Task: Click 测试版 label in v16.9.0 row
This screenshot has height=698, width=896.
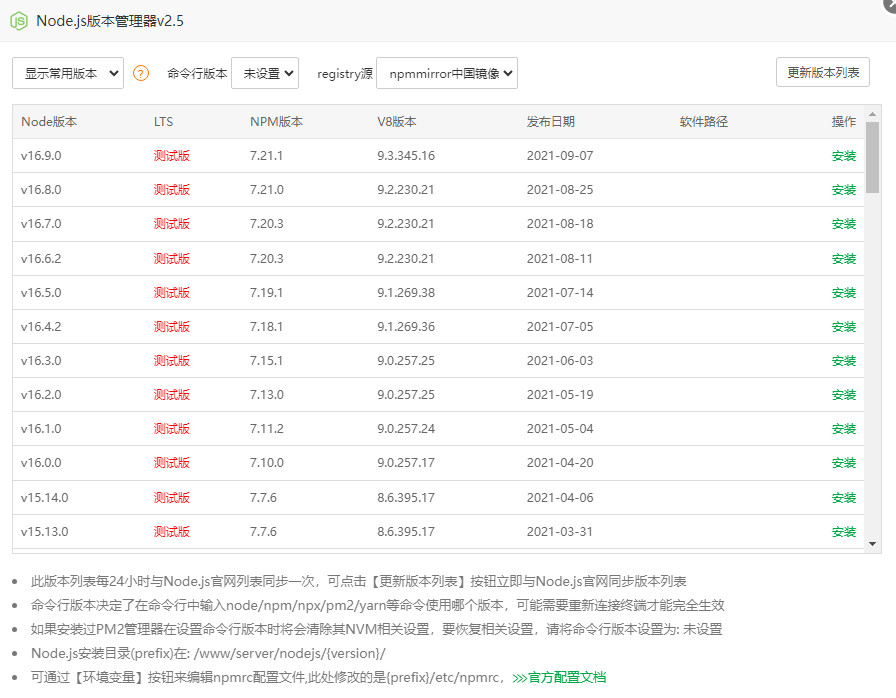Action: 171,156
